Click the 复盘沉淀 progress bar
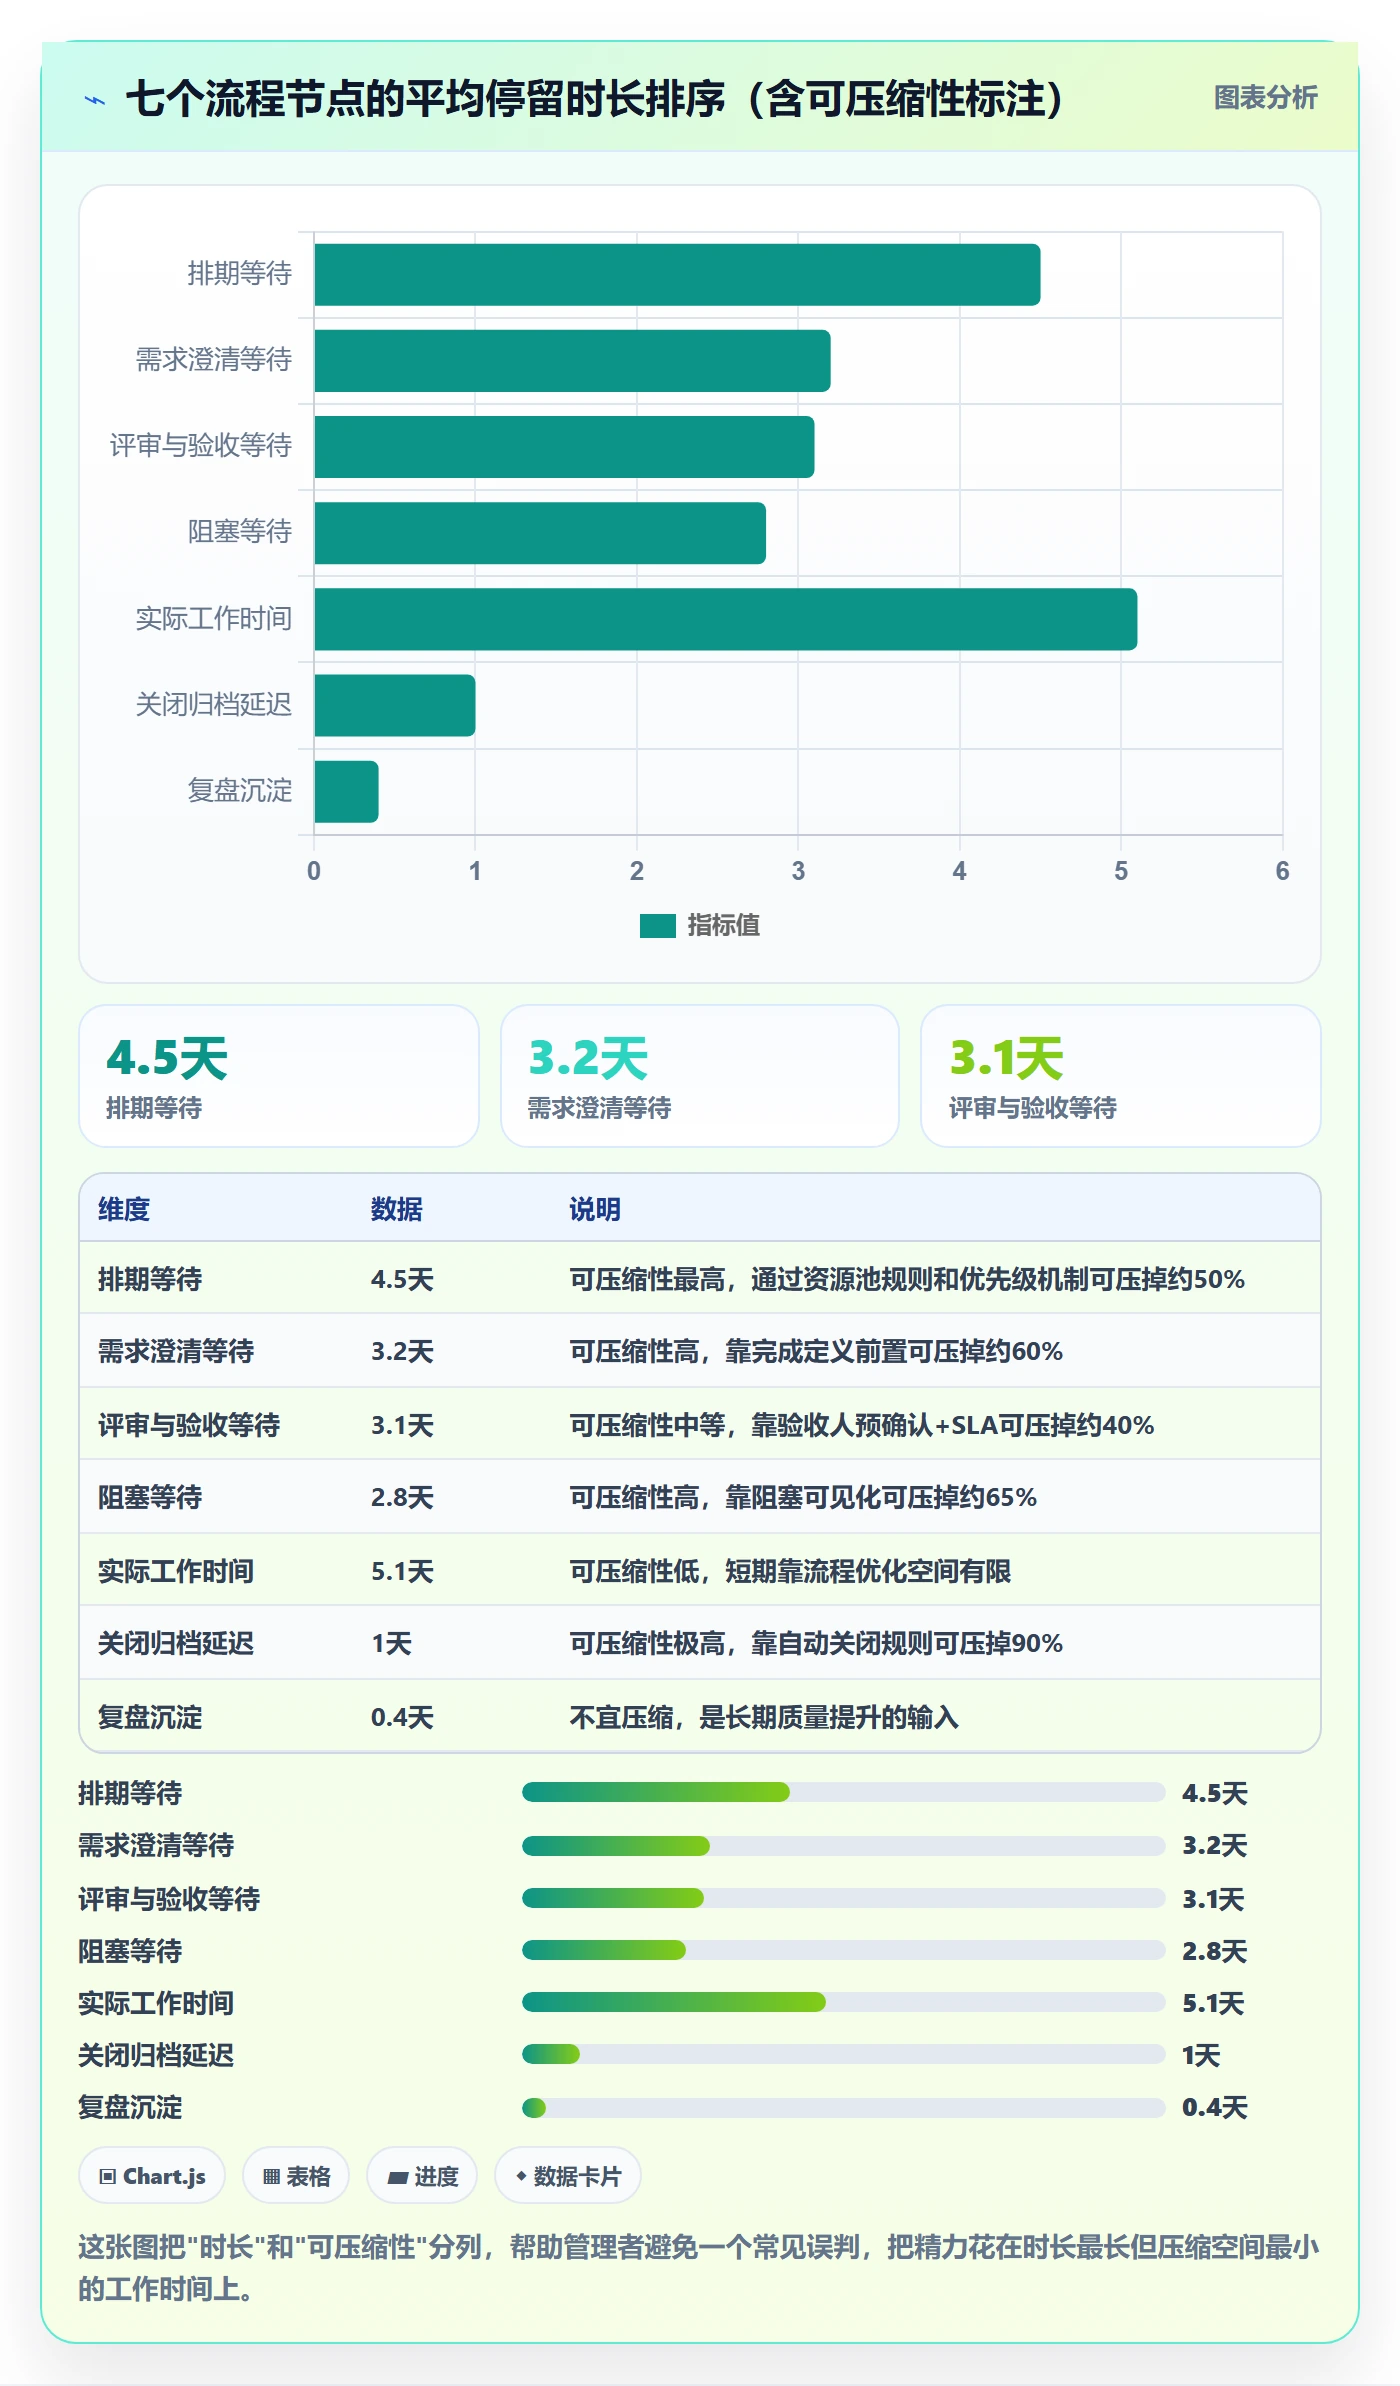Screen dimensions: 1400x2386 tap(843, 2108)
